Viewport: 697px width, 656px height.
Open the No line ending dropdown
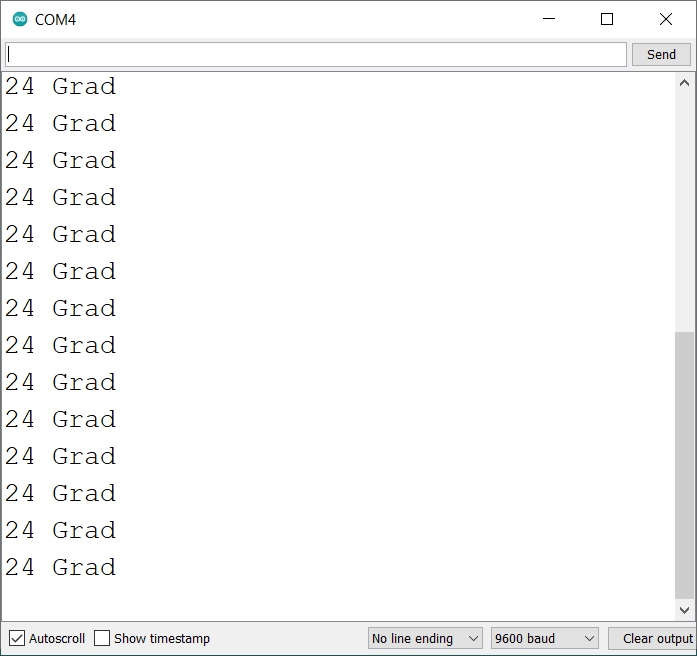click(425, 638)
